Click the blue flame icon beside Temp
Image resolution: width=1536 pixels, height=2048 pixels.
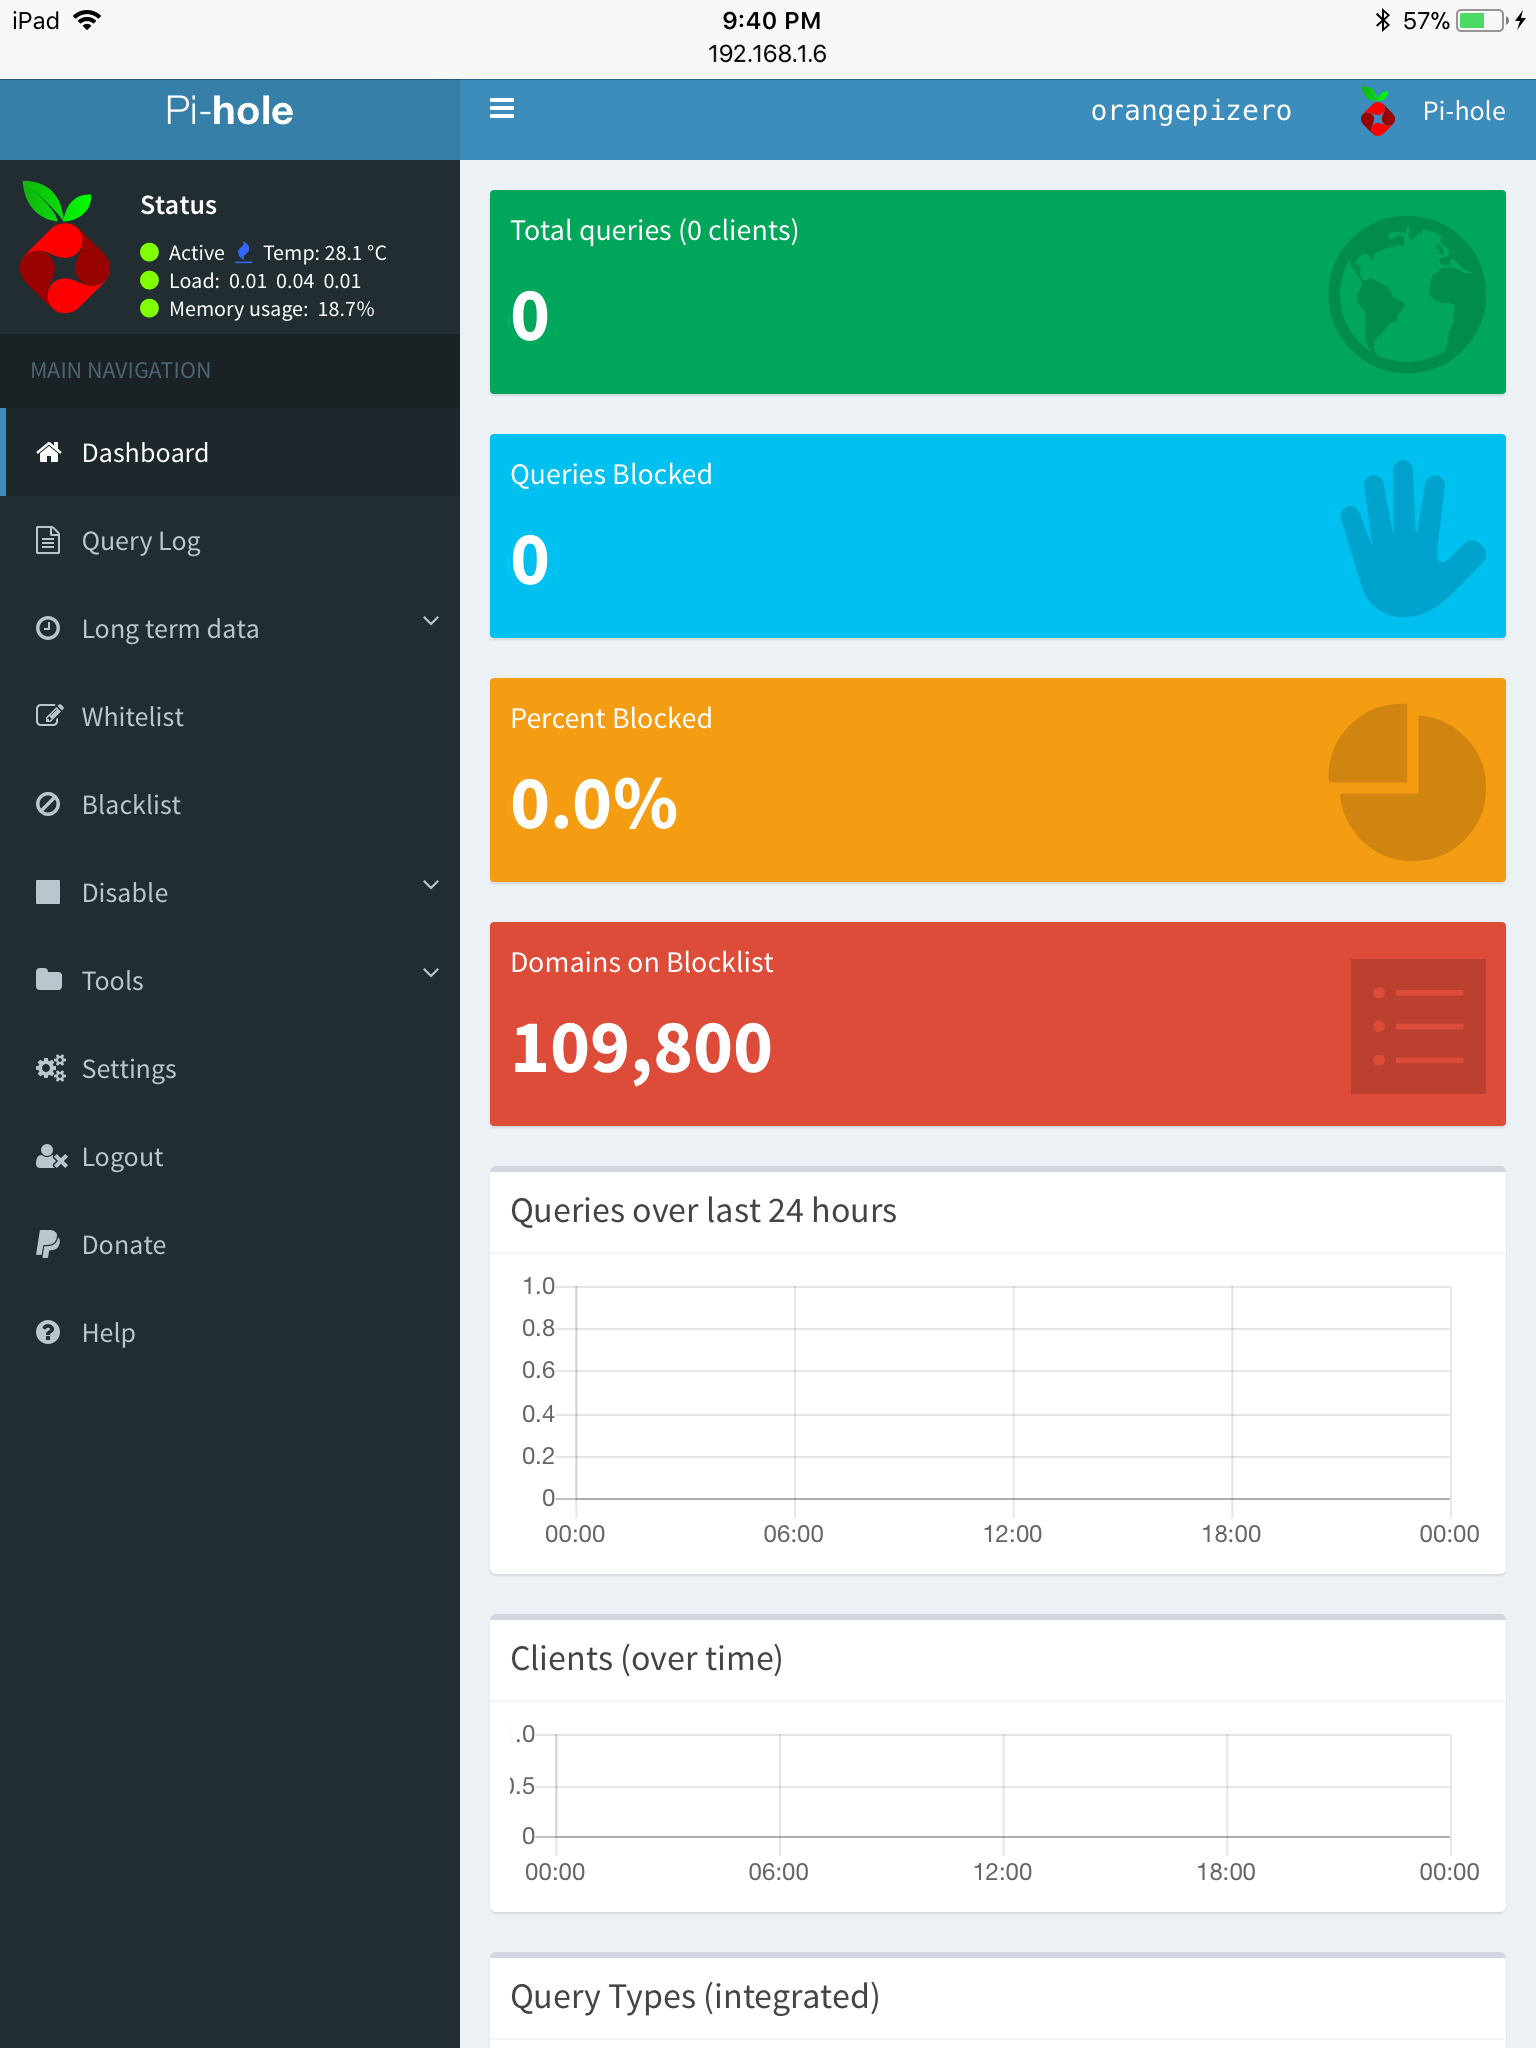coord(243,252)
